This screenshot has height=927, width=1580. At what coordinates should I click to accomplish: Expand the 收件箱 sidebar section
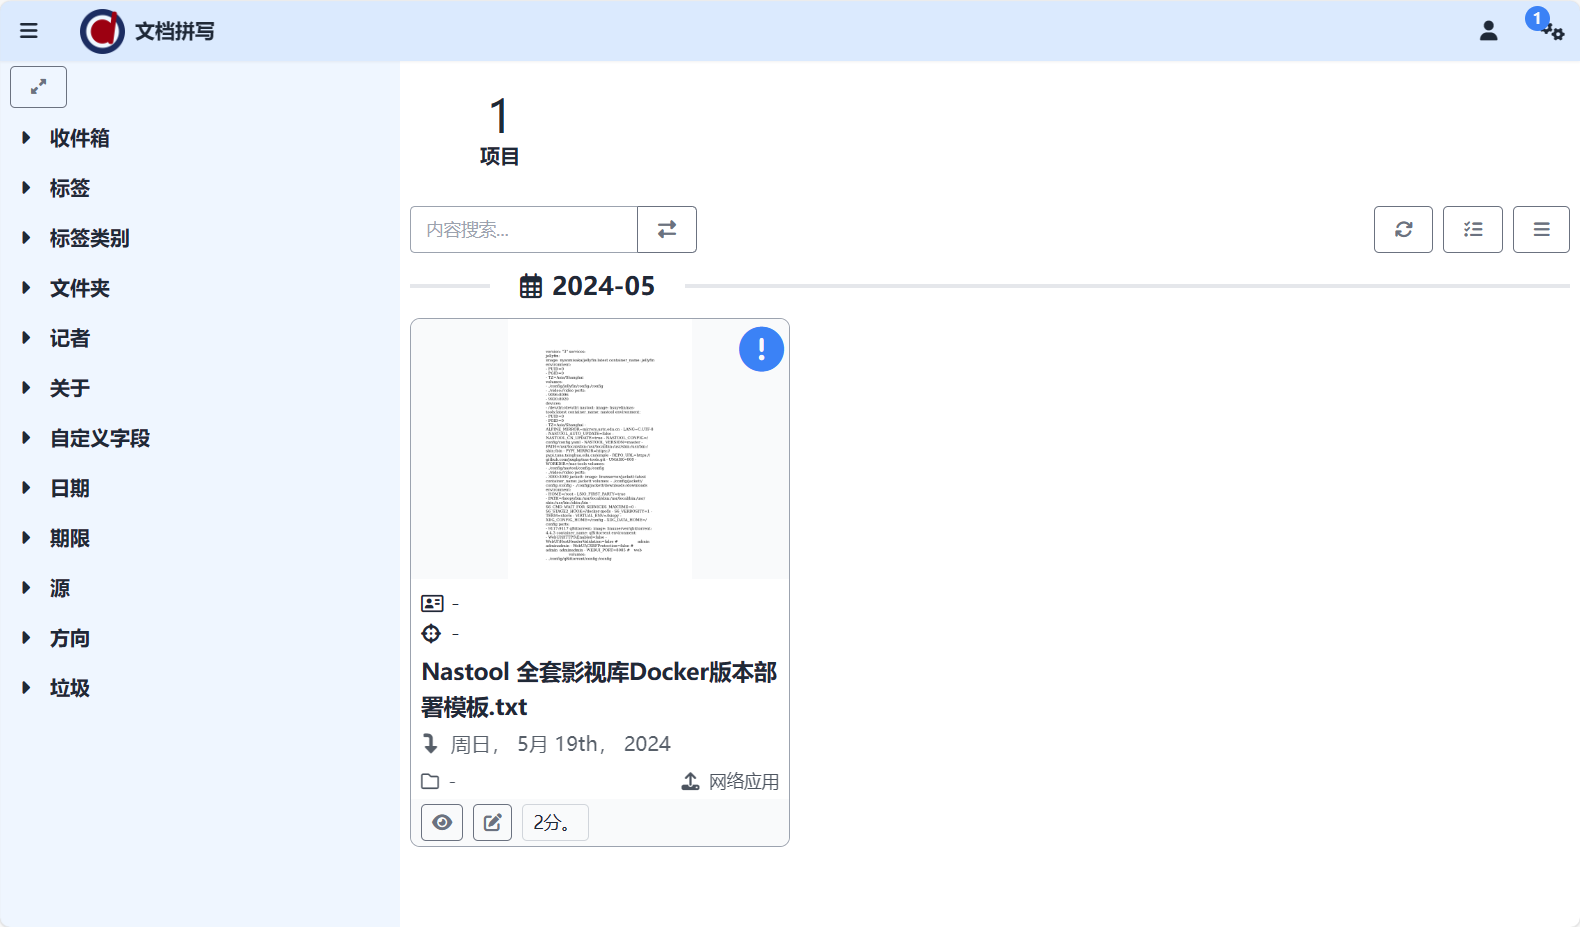[79, 138]
